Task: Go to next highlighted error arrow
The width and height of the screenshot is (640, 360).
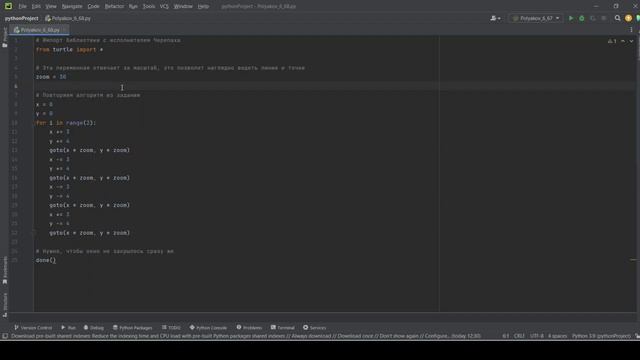Action: point(631,41)
